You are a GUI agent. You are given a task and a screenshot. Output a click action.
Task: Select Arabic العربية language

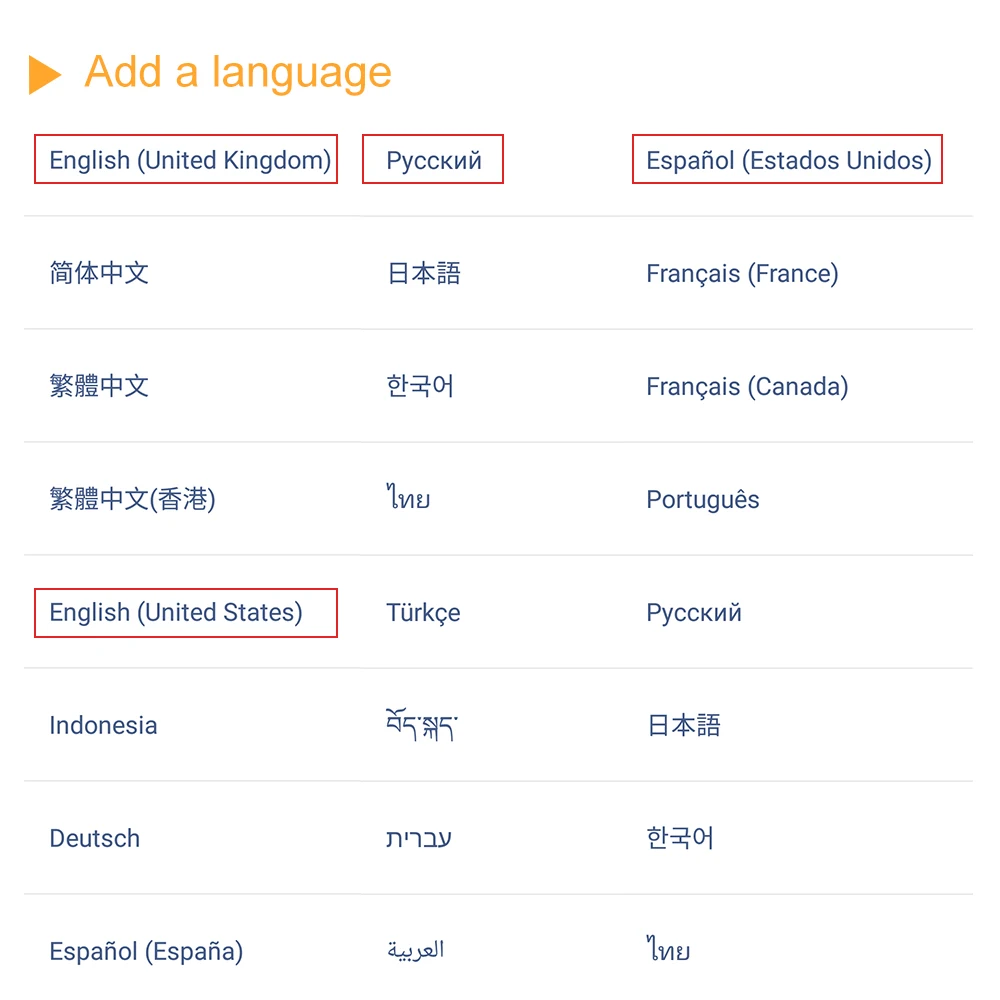click(415, 950)
